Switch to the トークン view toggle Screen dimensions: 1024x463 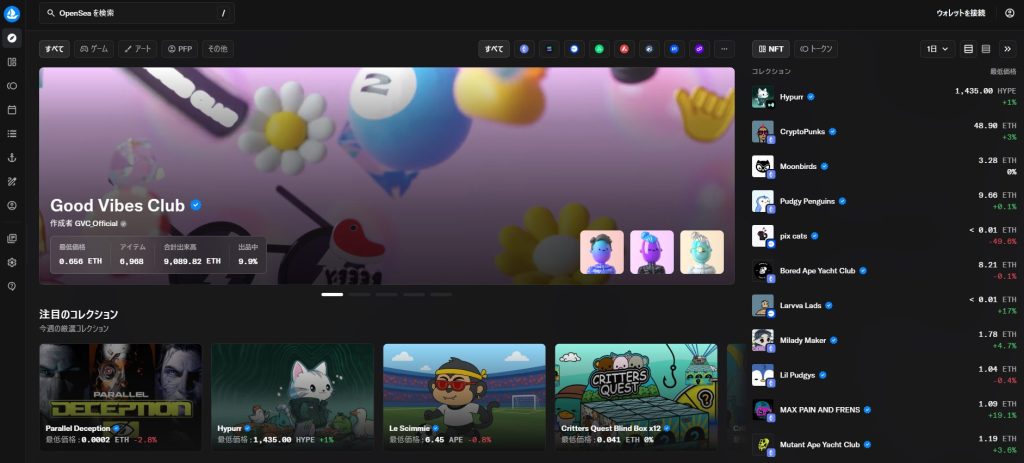(816, 48)
